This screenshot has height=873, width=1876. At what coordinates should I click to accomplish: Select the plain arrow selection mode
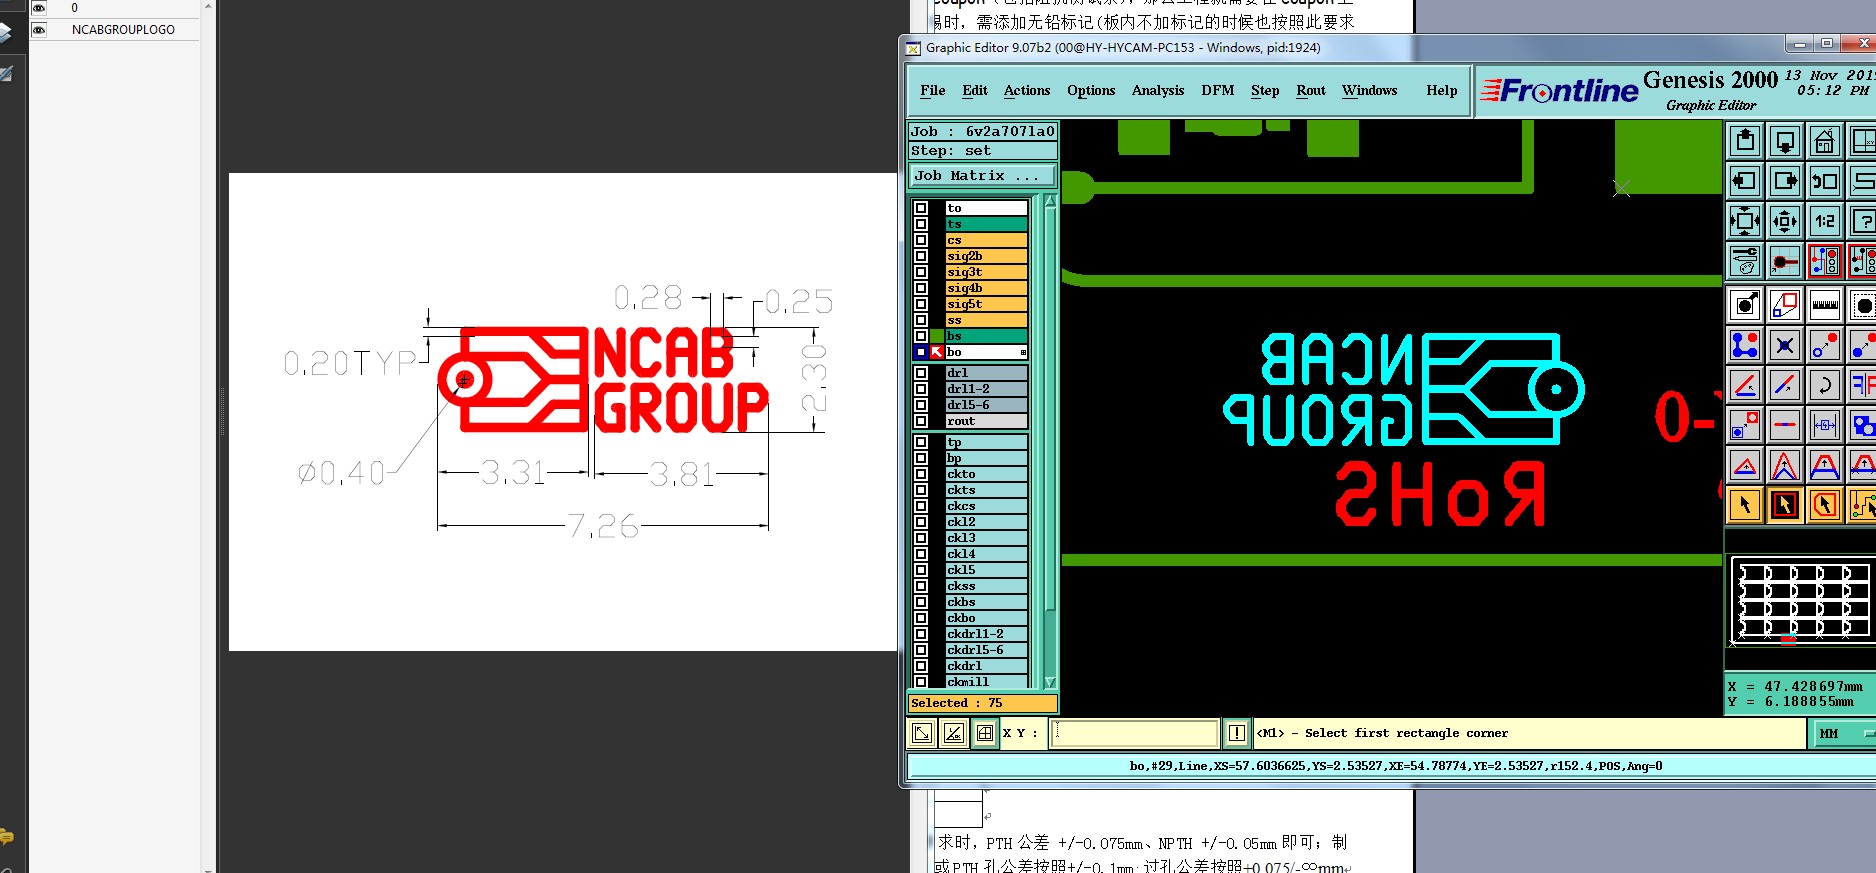tap(1745, 505)
